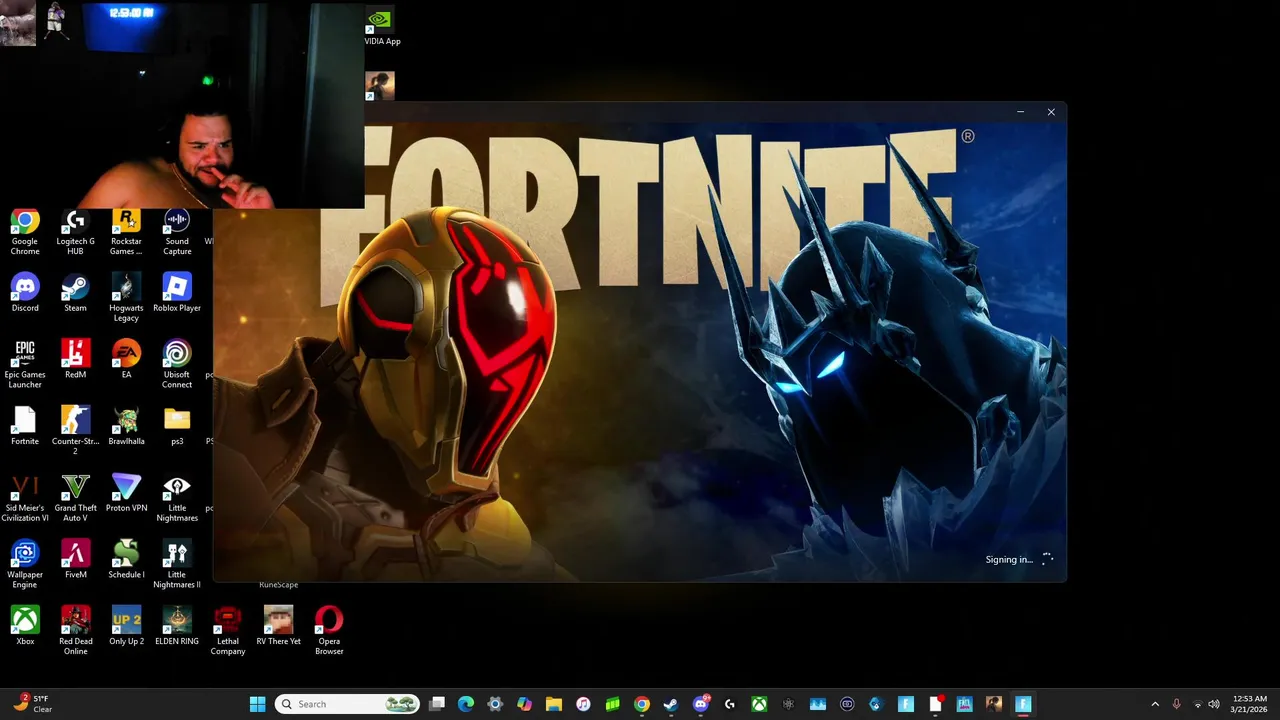1280x720 pixels.
Task: Switch to Discord in the taskbar
Action: pos(701,704)
